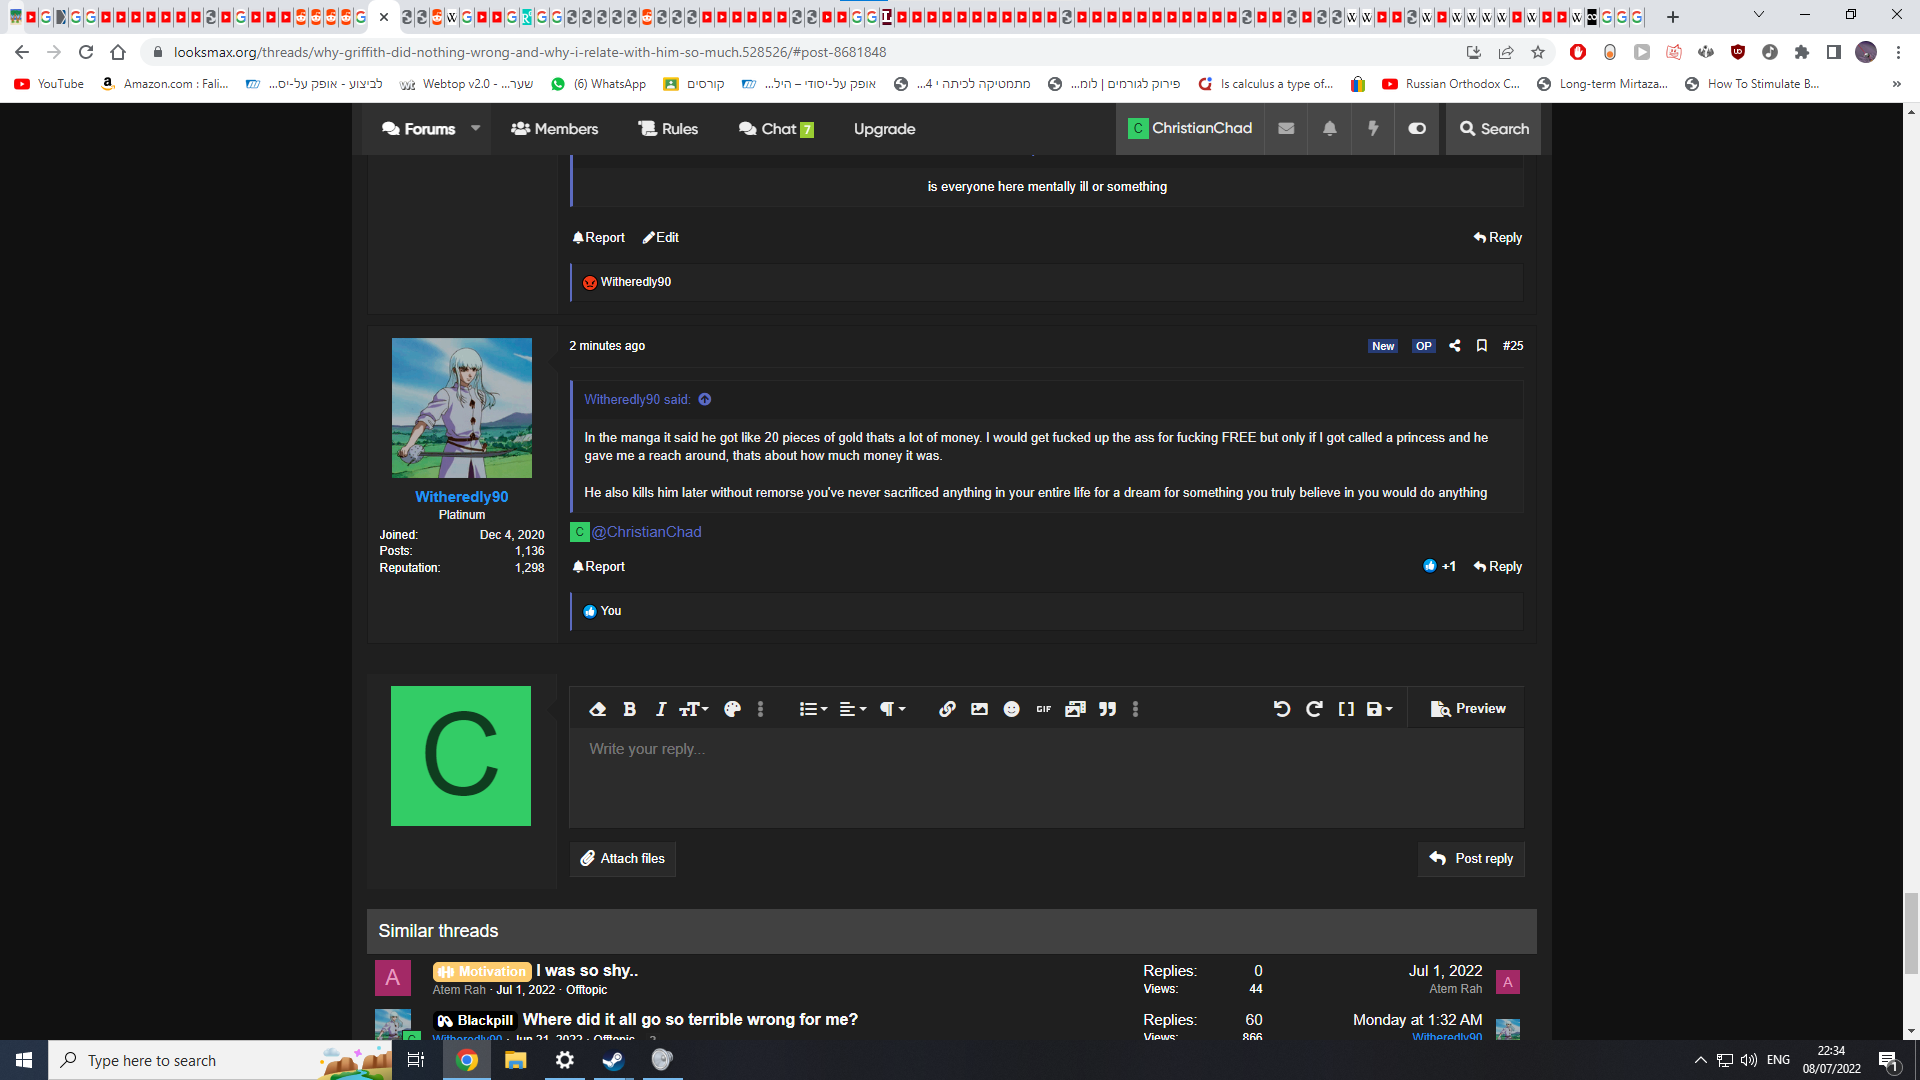Open a new browser tab
The width and height of the screenshot is (1920, 1080).
tap(1673, 16)
